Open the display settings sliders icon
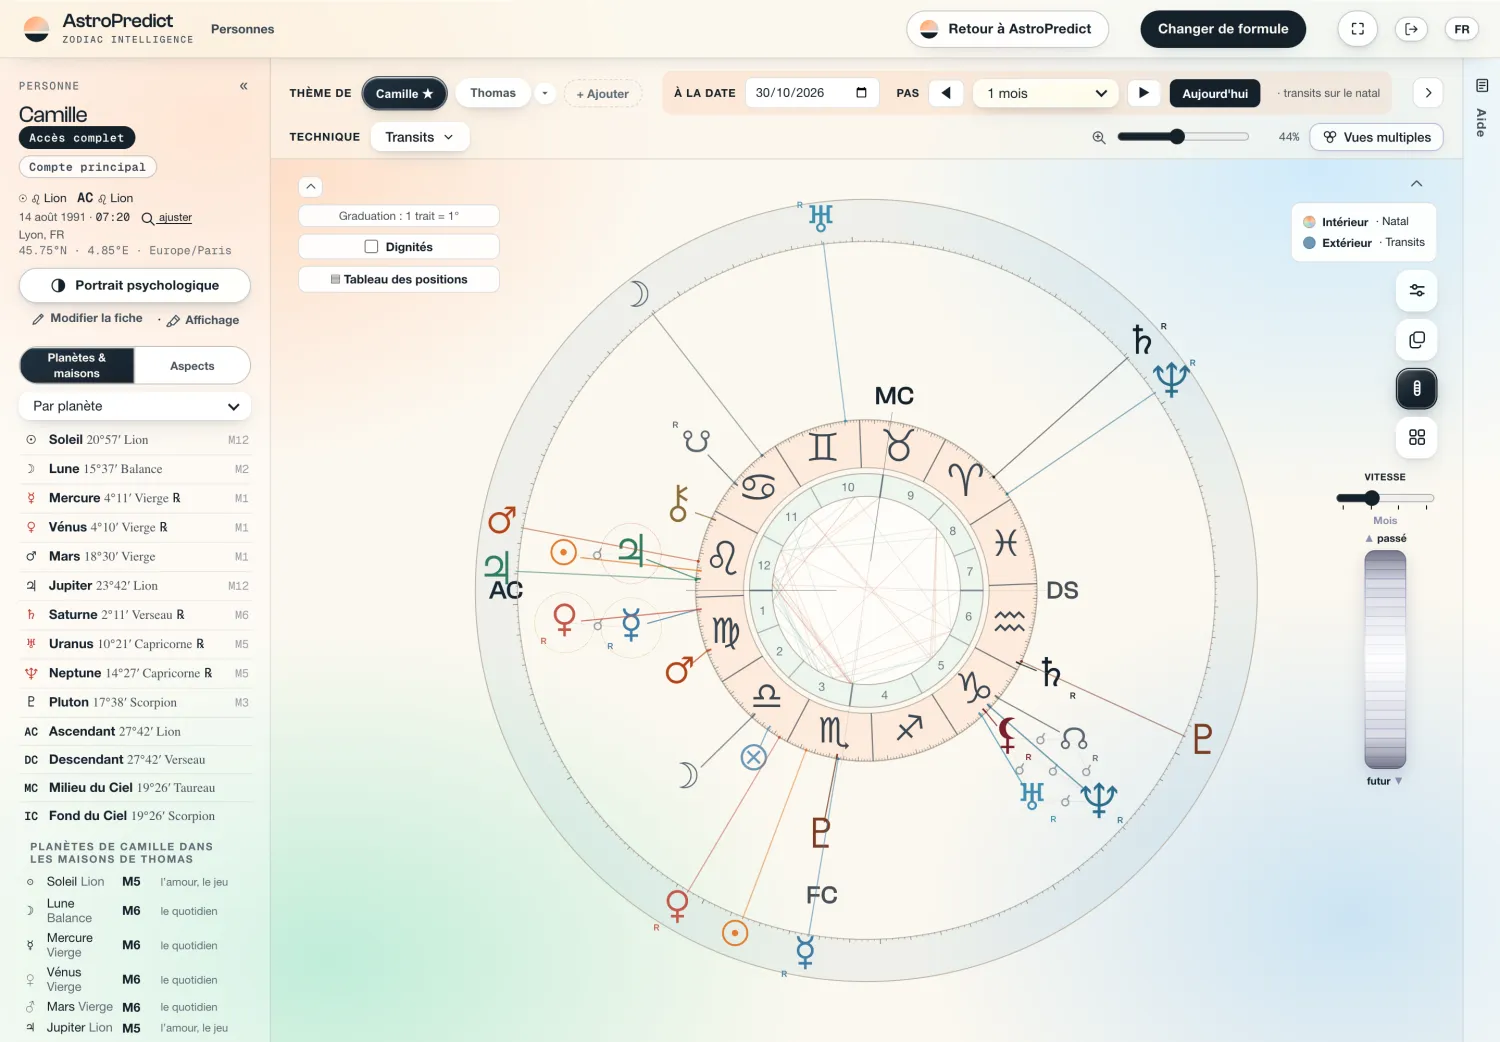The width and height of the screenshot is (1500, 1042). pyautogui.click(x=1416, y=290)
